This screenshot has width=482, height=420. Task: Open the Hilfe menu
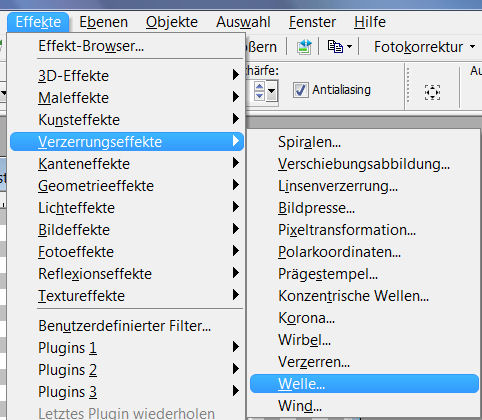(x=370, y=22)
